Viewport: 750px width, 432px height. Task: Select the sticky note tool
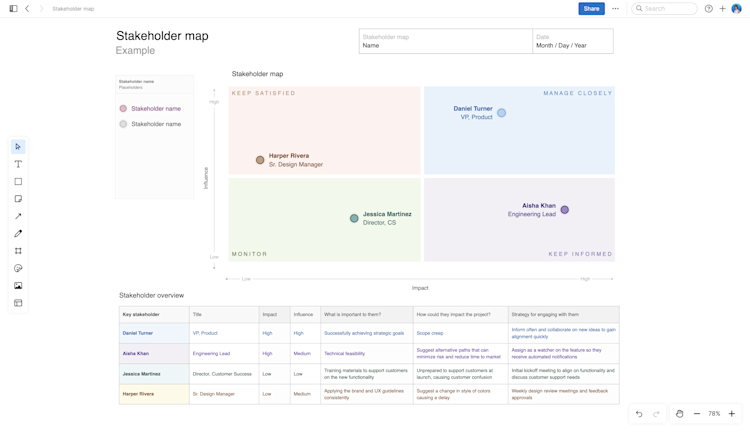[x=18, y=199]
